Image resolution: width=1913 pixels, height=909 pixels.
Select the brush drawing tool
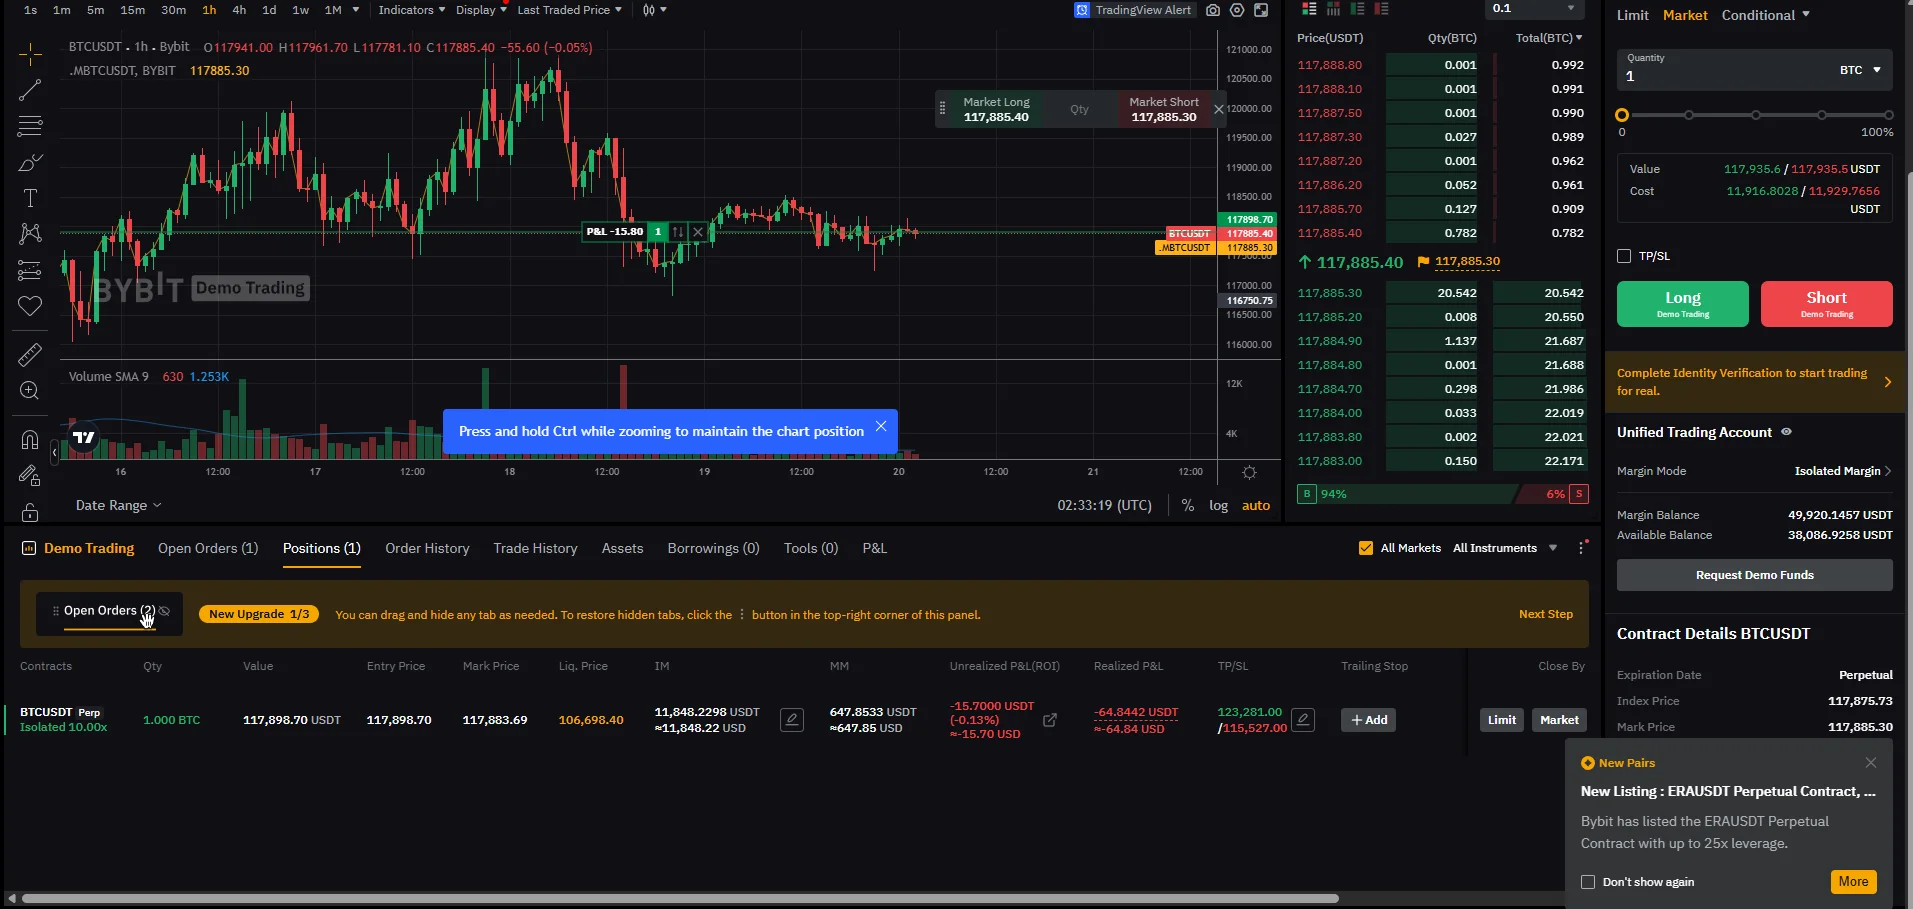(x=30, y=162)
